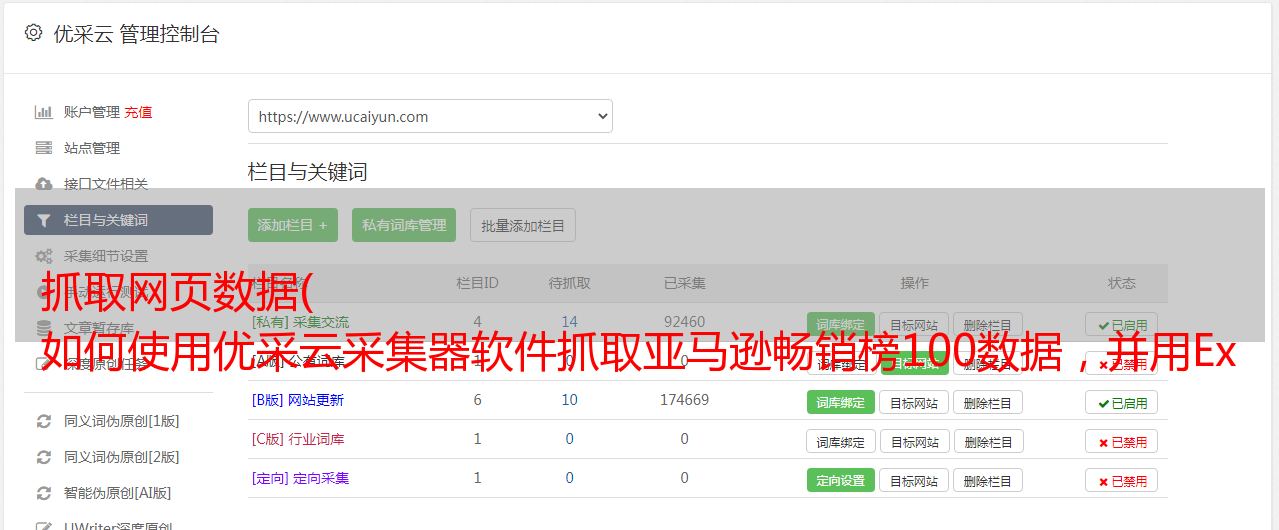This screenshot has height=530, width=1279.
Task: Click the gear icon beside 优采云 管理控制台
Action: click(x=34, y=33)
